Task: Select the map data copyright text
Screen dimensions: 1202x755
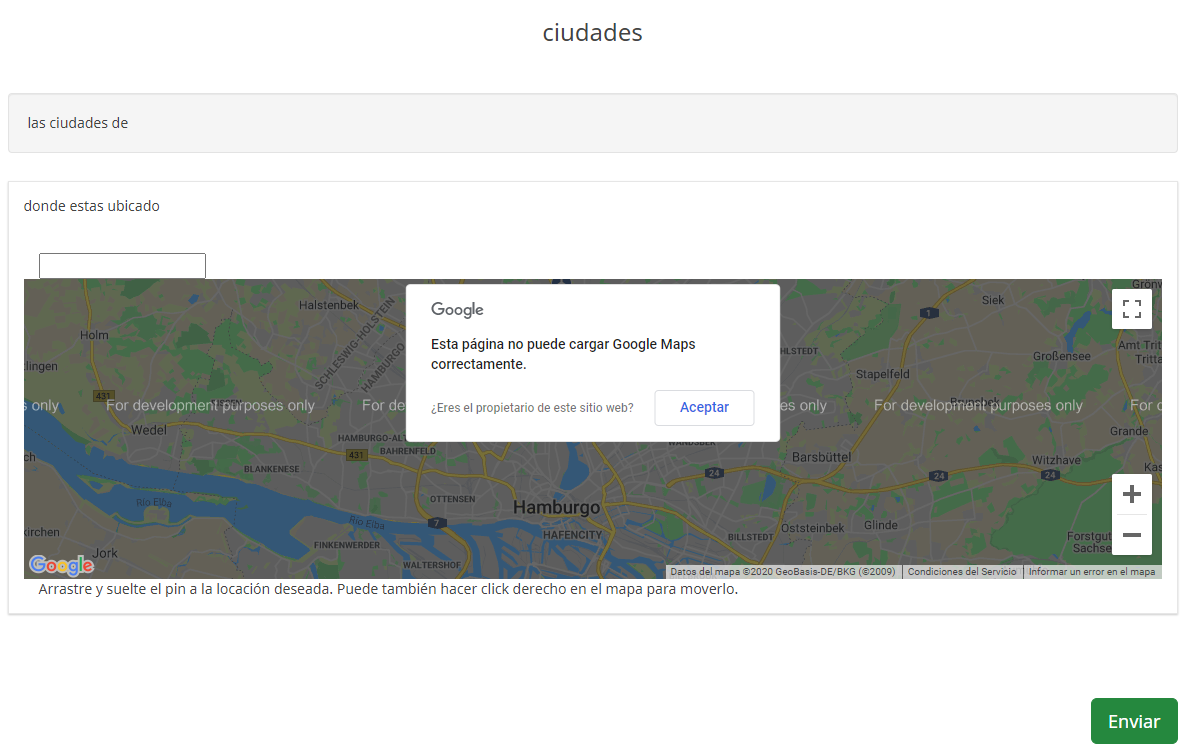Action: tap(783, 572)
